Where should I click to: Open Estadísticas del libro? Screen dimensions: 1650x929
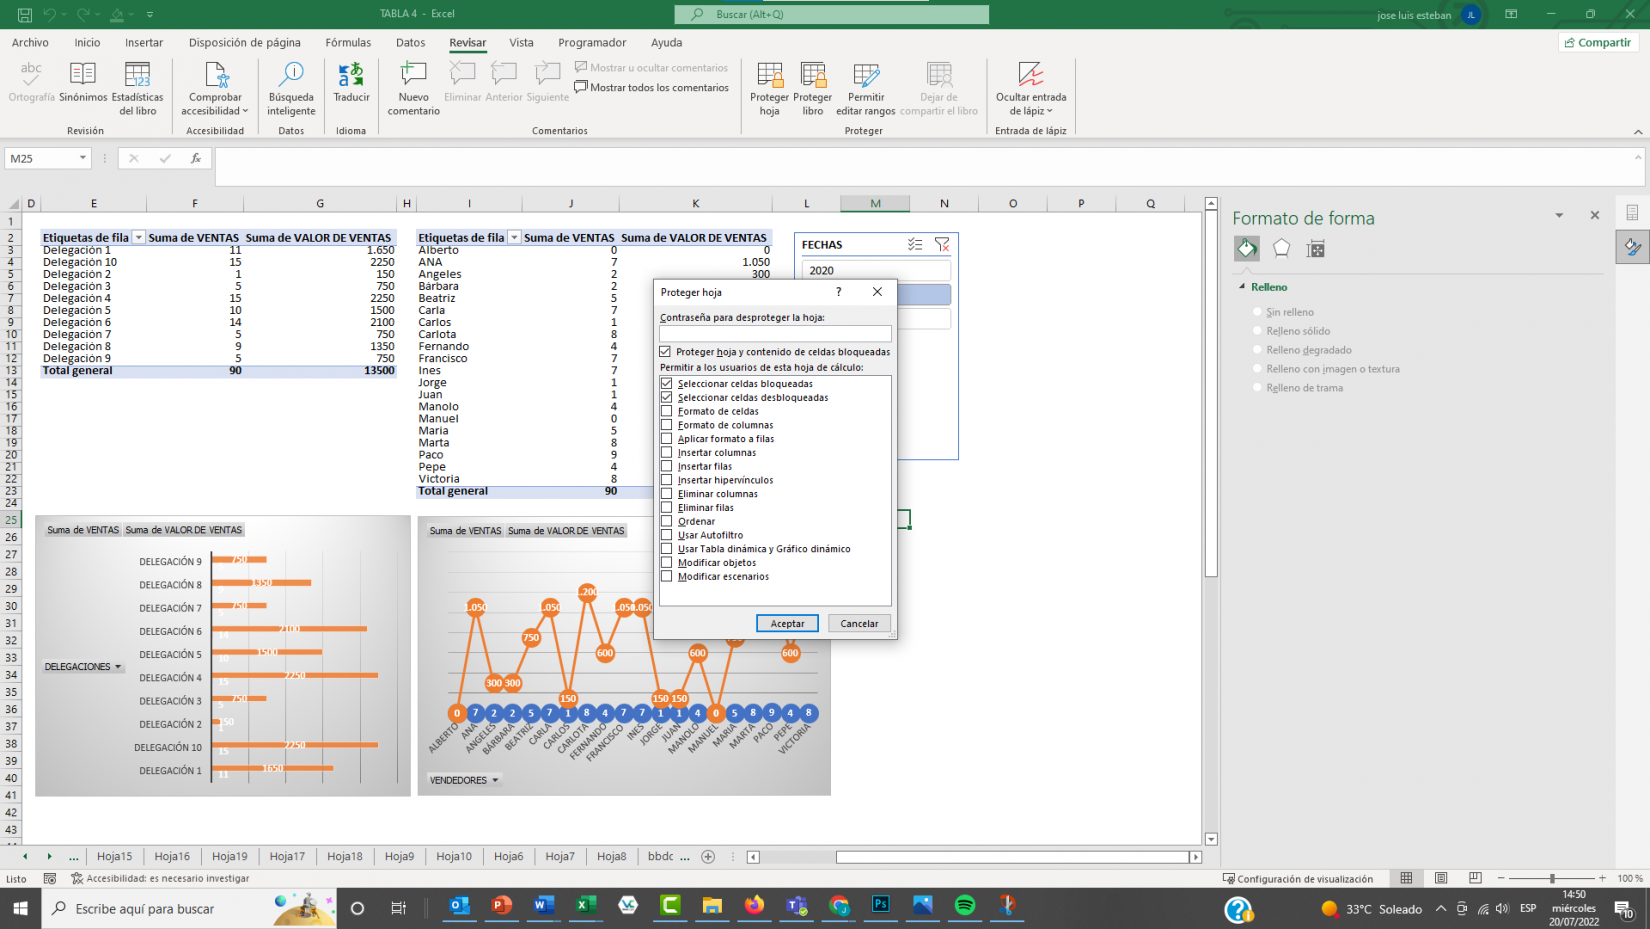tap(137, 76)
